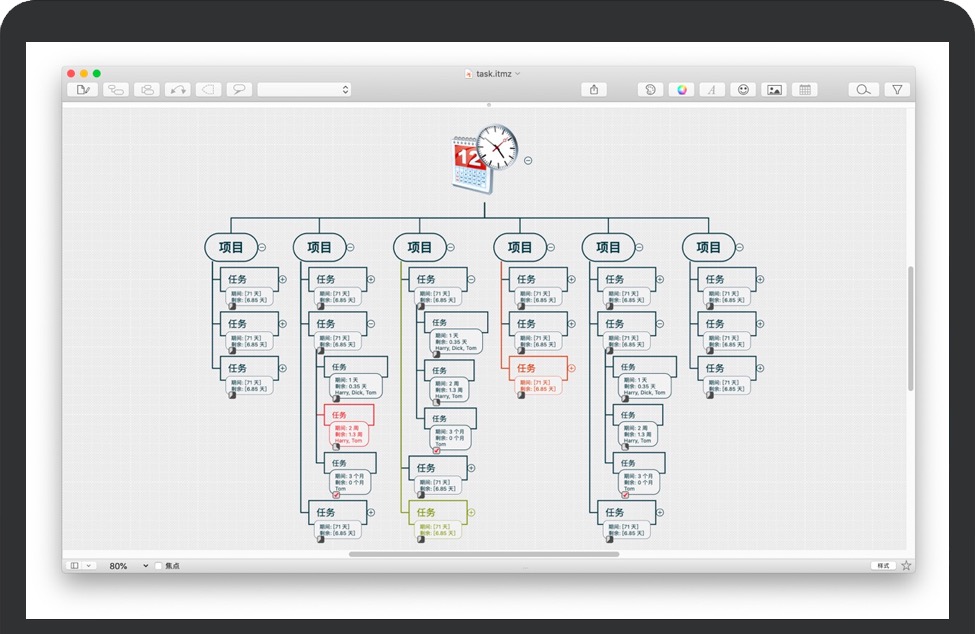975x634 pixels.
Task: Click the horizontal scrollbar at bottom
Action: (x=484, y=554)
